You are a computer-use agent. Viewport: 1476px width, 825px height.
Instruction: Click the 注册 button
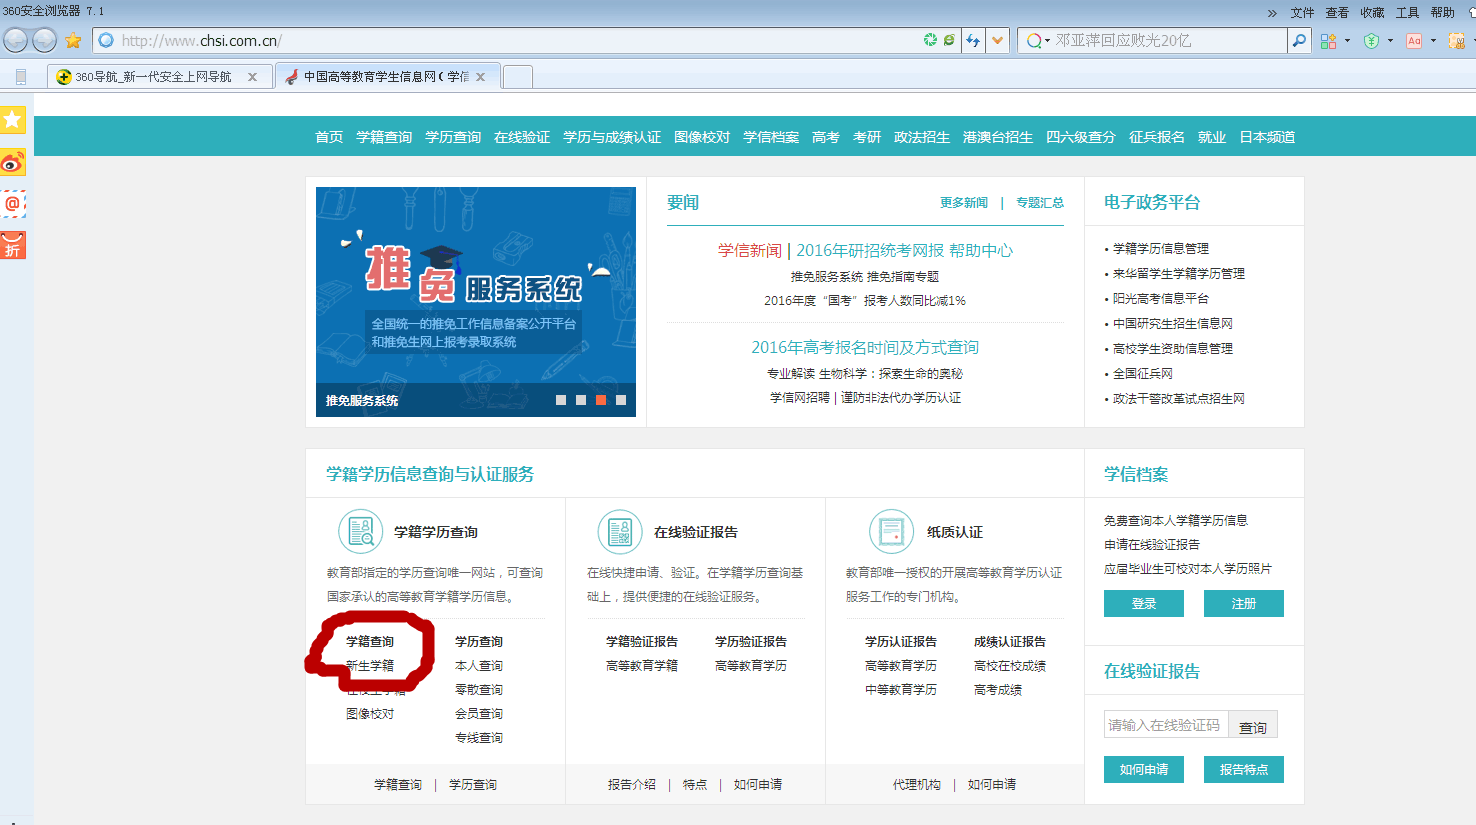click(x=1244, y=603)
